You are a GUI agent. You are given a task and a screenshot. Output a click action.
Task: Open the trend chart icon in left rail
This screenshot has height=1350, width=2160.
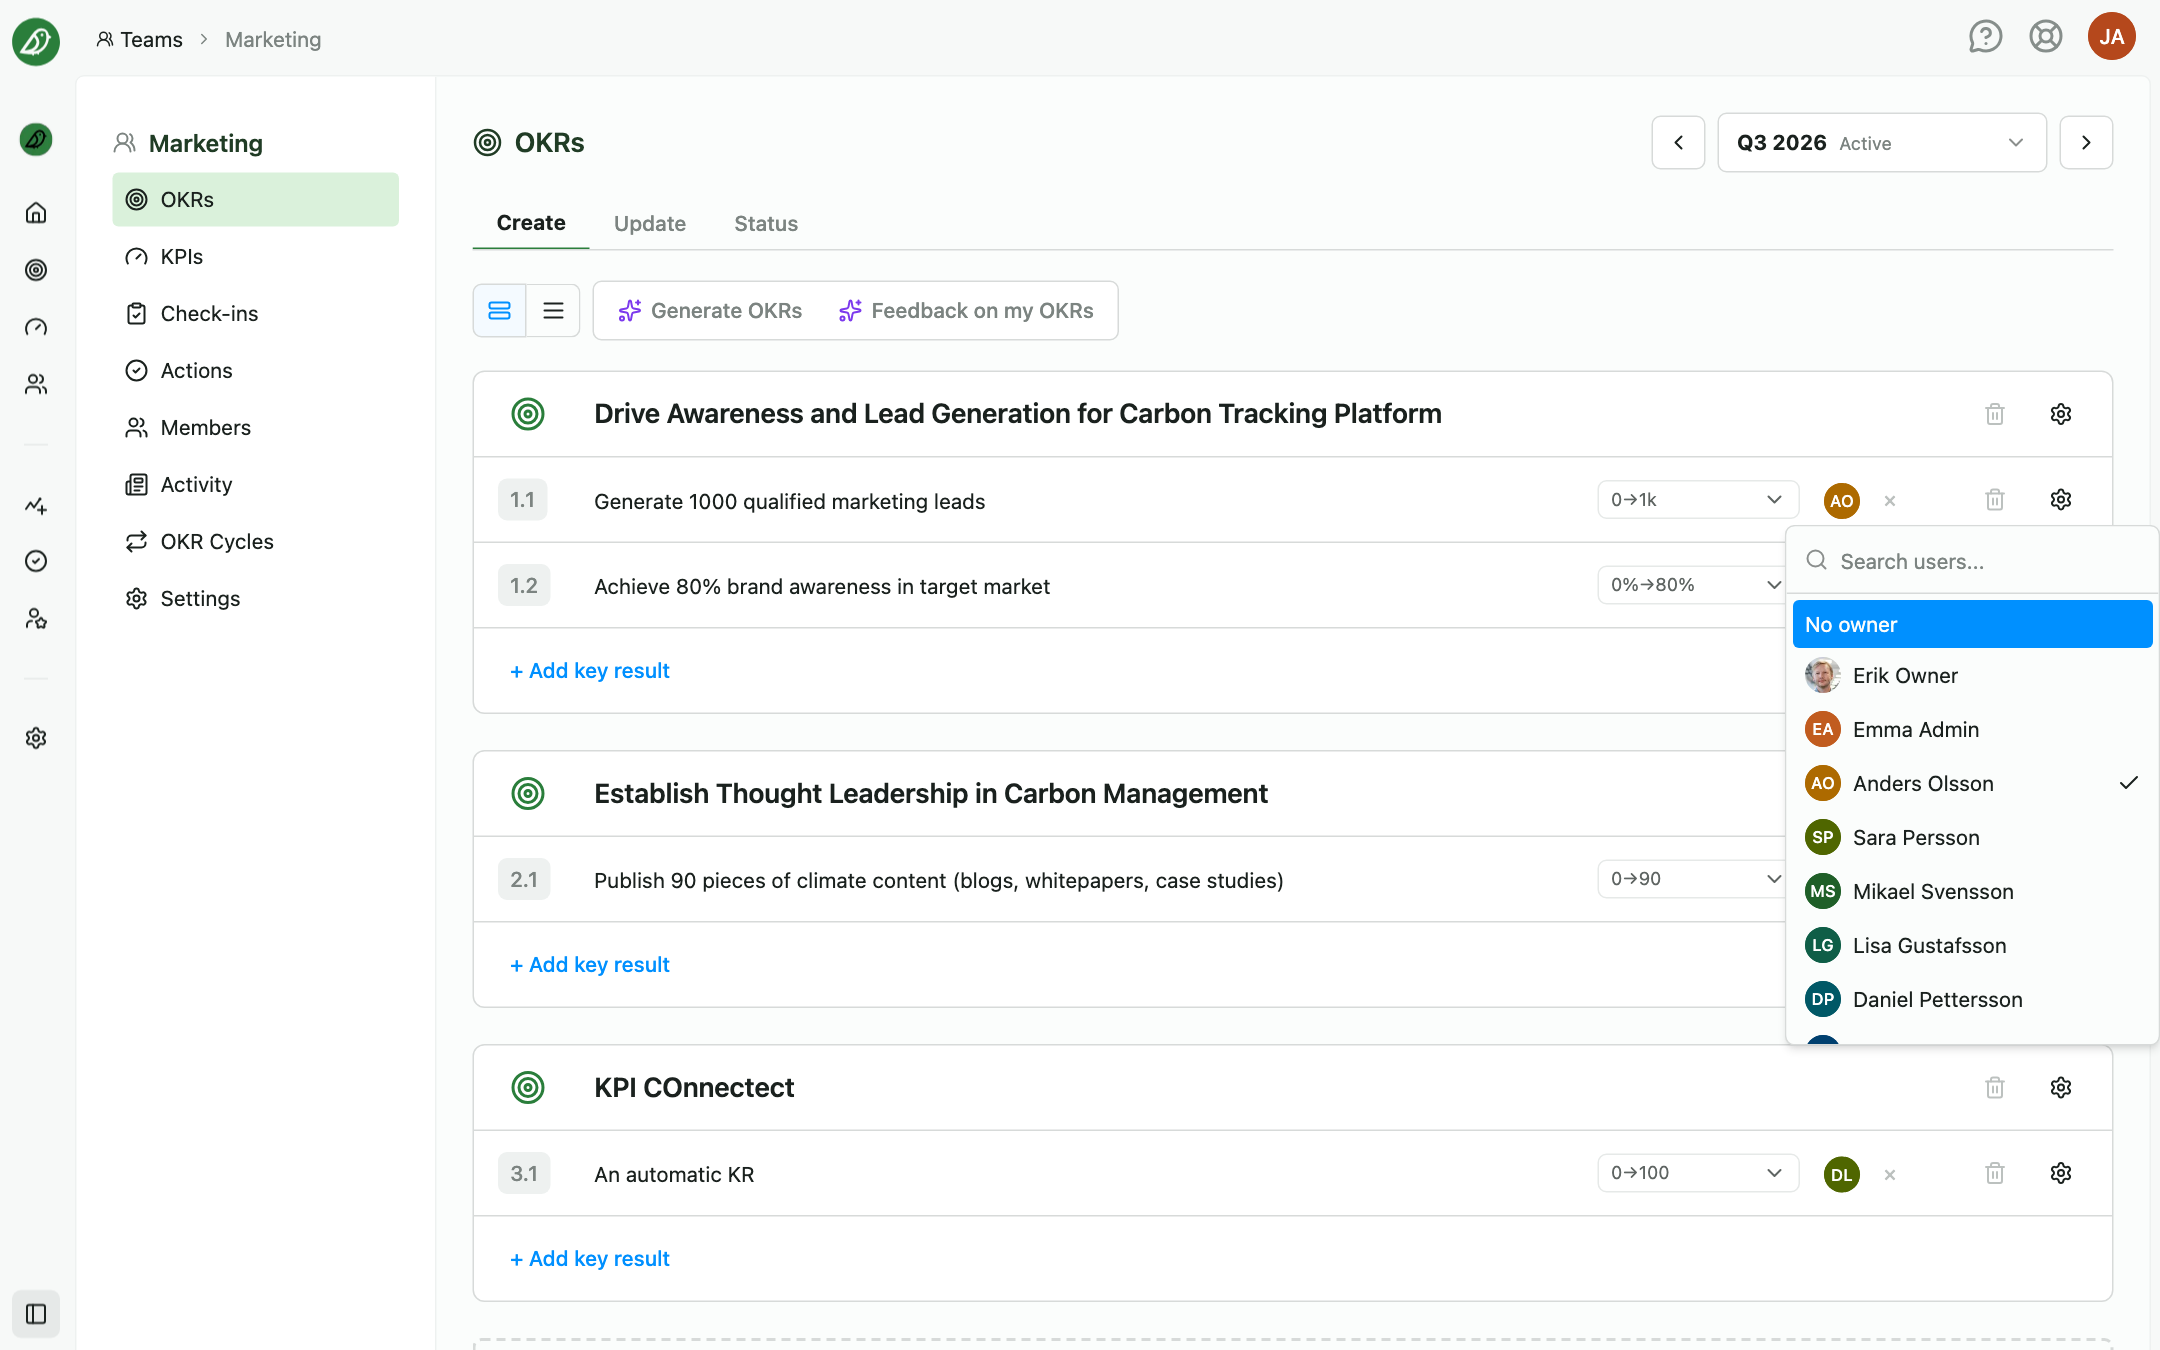36,505
